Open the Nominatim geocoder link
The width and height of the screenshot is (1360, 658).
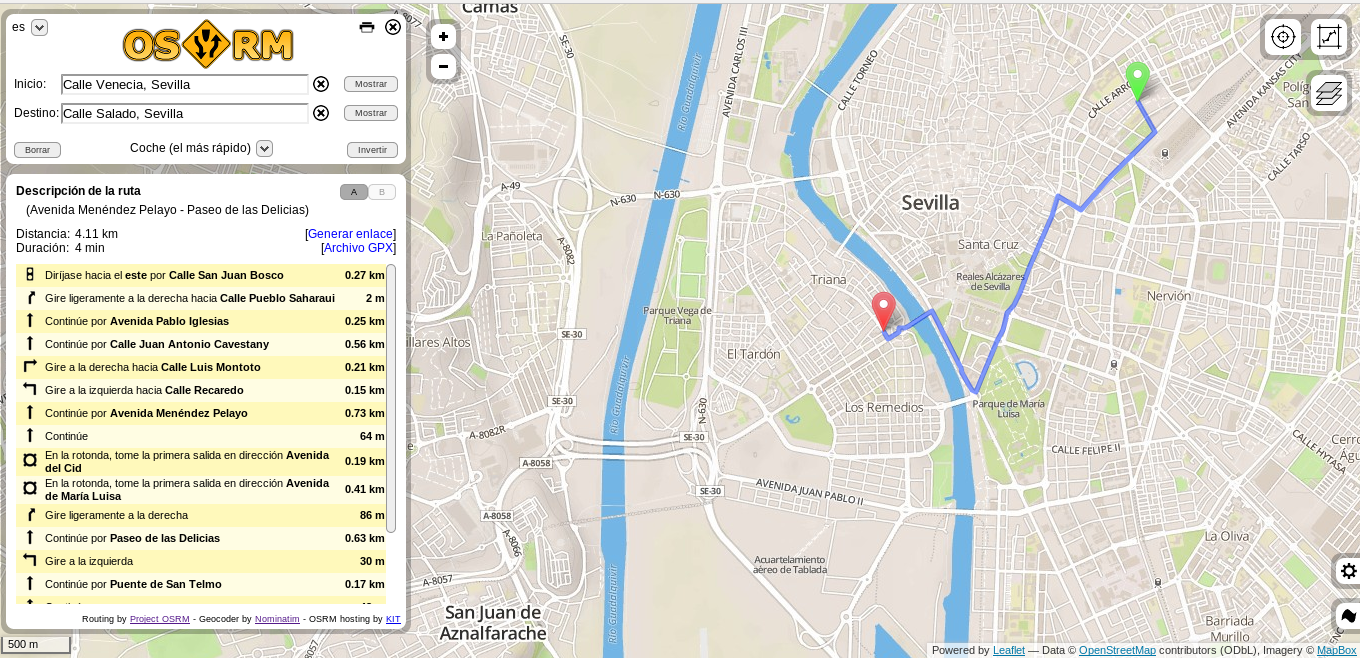click(277, 619)
